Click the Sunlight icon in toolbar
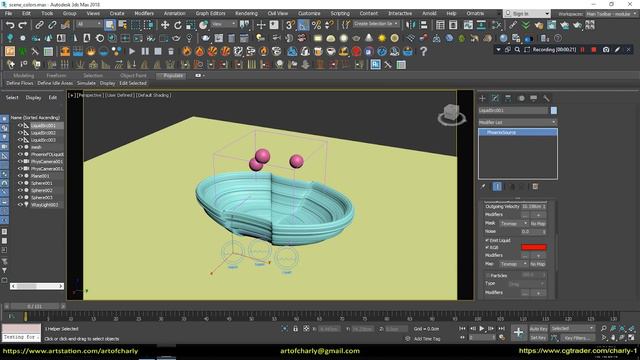Image resolution: width=640 pixels, height=360 pixels. pos(382,38)
